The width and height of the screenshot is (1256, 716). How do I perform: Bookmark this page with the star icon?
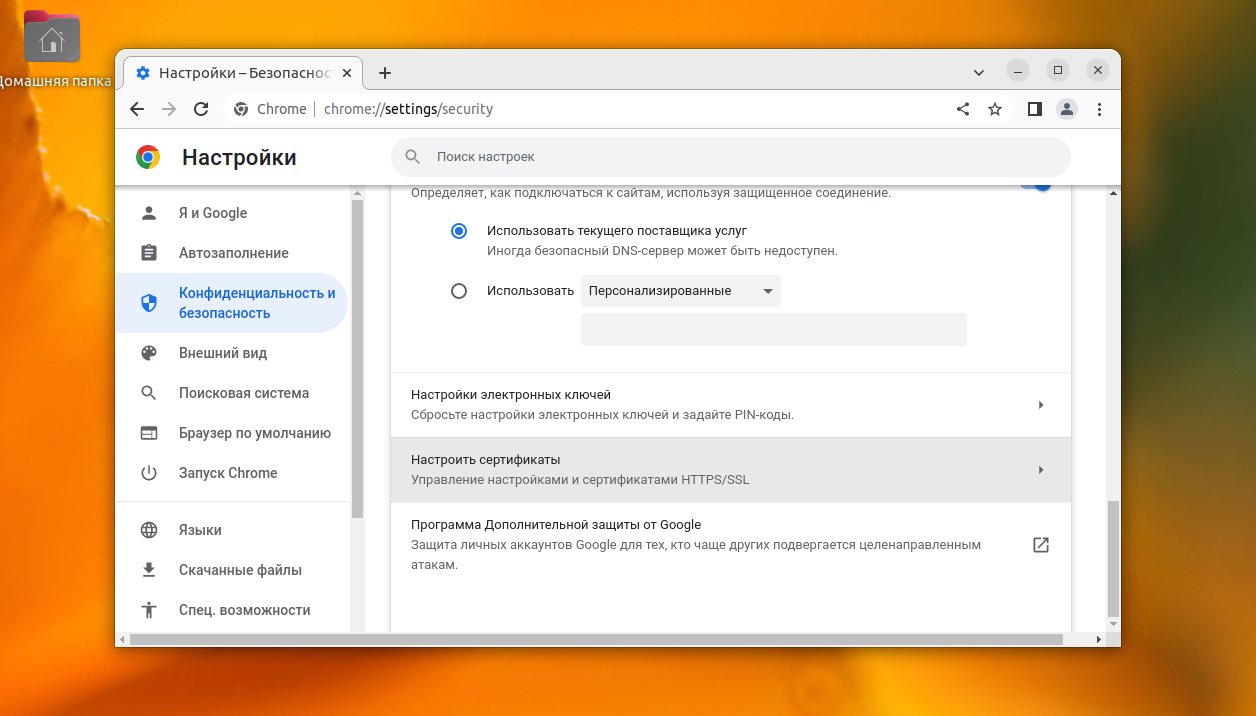[995, 109]
